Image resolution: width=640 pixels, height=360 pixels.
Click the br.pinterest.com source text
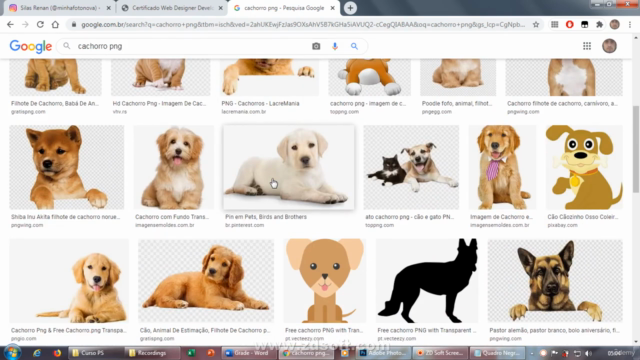(x=244, y=225)
